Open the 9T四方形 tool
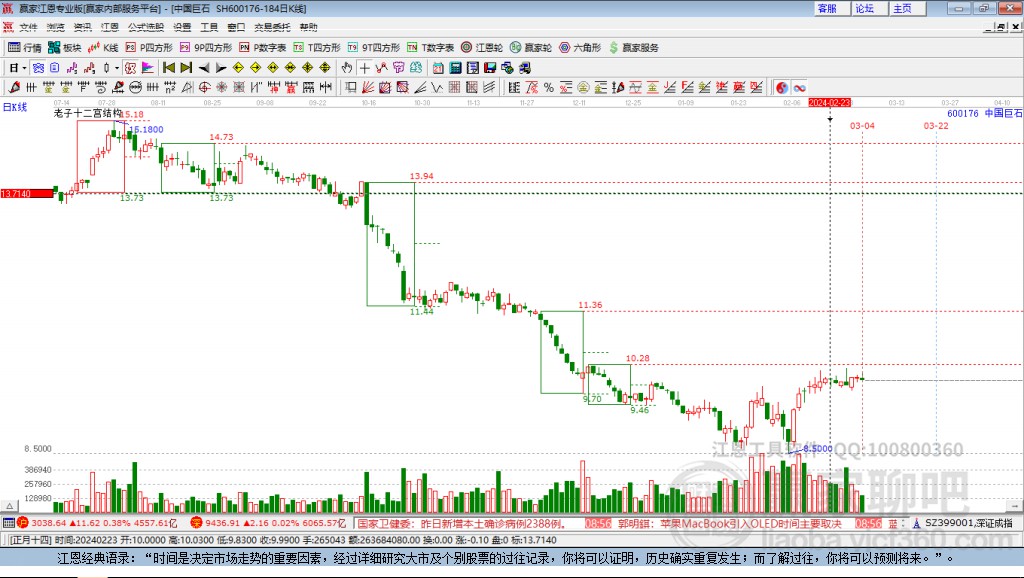 click(x=374, y=48)
